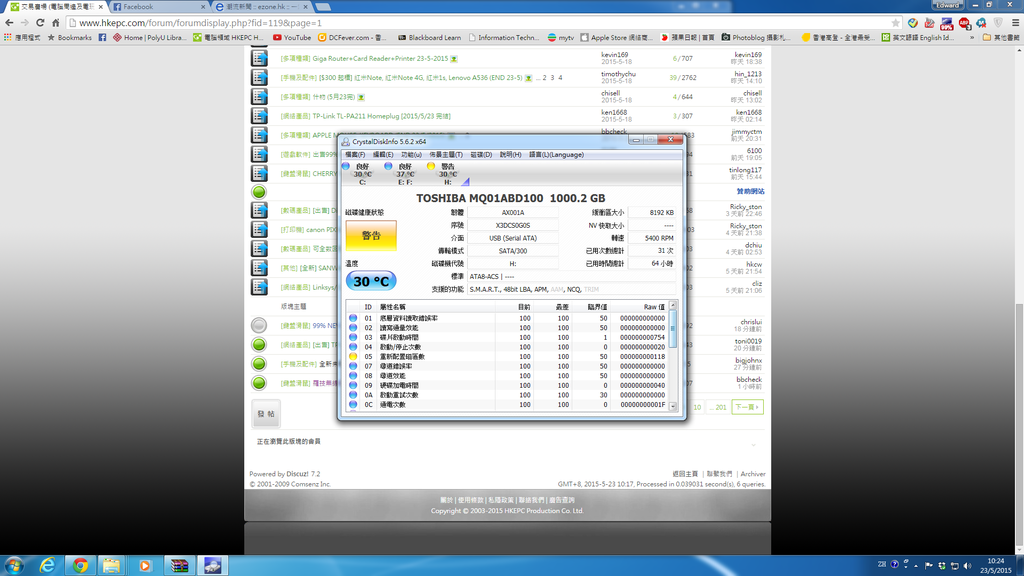The image size is (1024, 576).
Task: Open the 磁碟(D) menu
Action: click(x=481, y=155)
